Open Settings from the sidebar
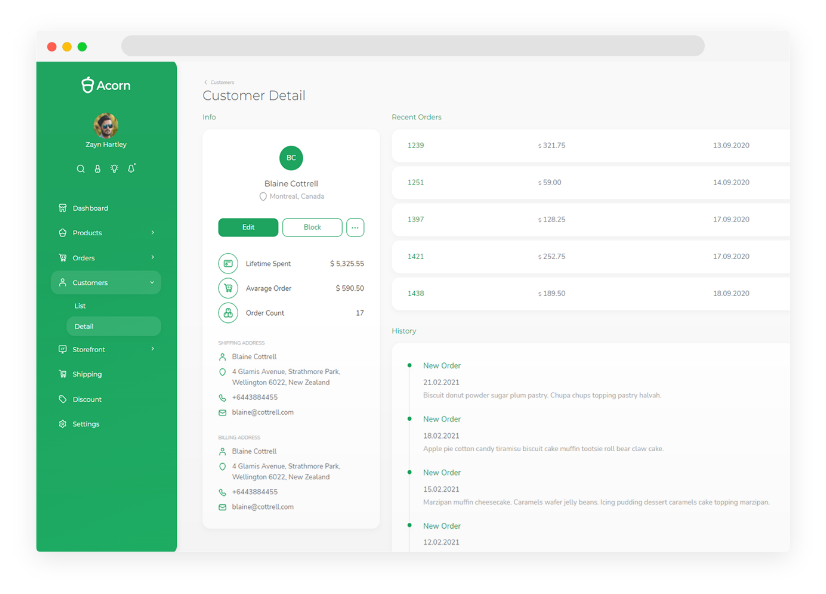826x594 pixels. (x=86, y=424)
